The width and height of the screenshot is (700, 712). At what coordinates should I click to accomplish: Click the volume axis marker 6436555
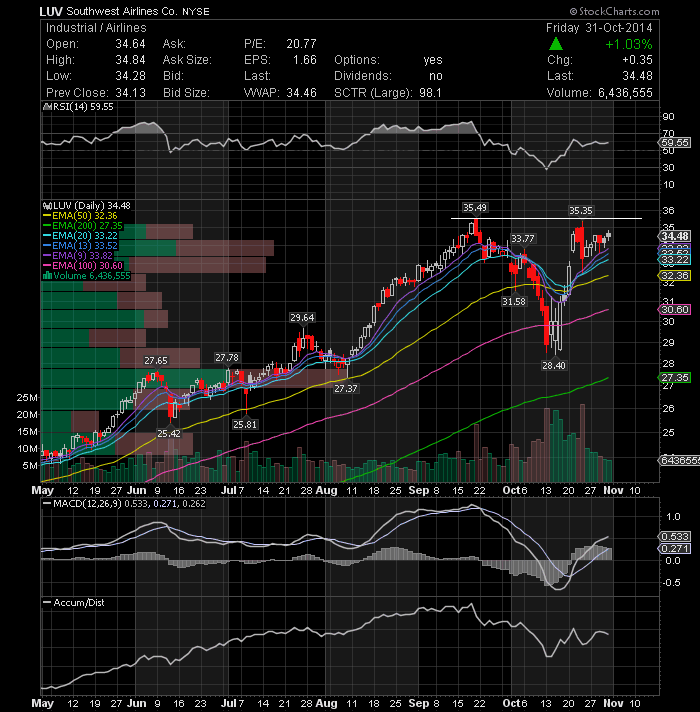click(679, 460)
